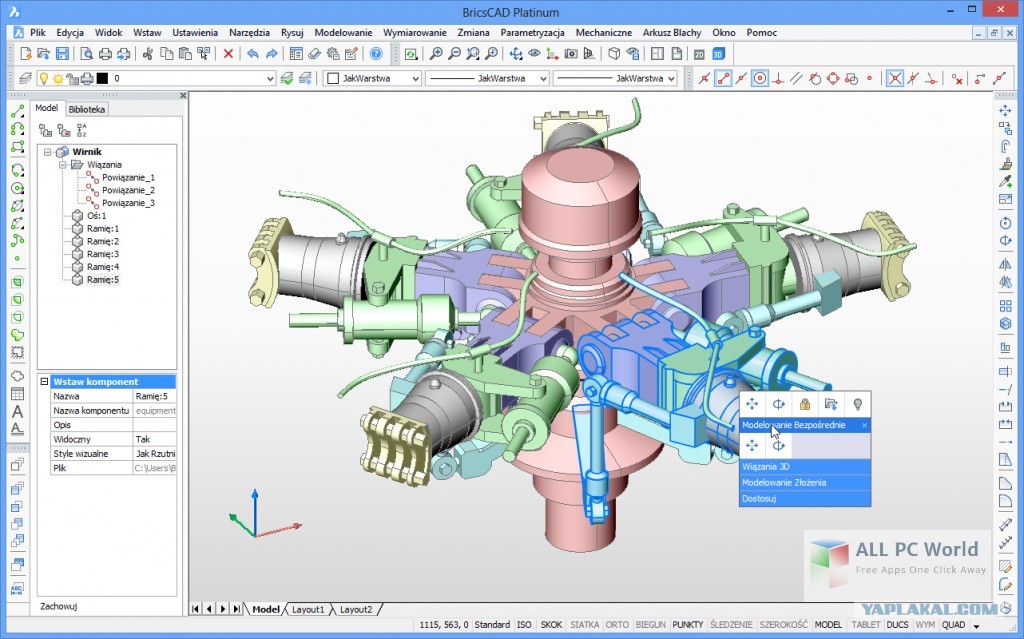The image size is (1024, 639).
Task: Click the camera icon in the view toolbar
Action: [571, 54]
